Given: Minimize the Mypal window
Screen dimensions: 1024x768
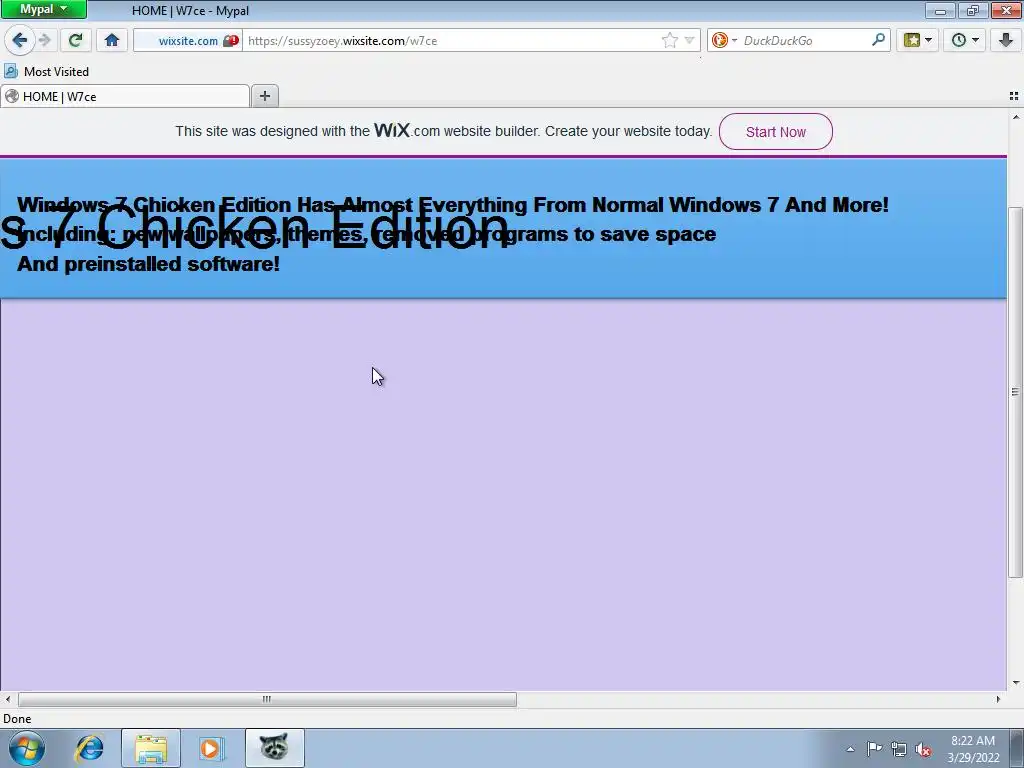Looking at the screenshot, I should (940, 10).
